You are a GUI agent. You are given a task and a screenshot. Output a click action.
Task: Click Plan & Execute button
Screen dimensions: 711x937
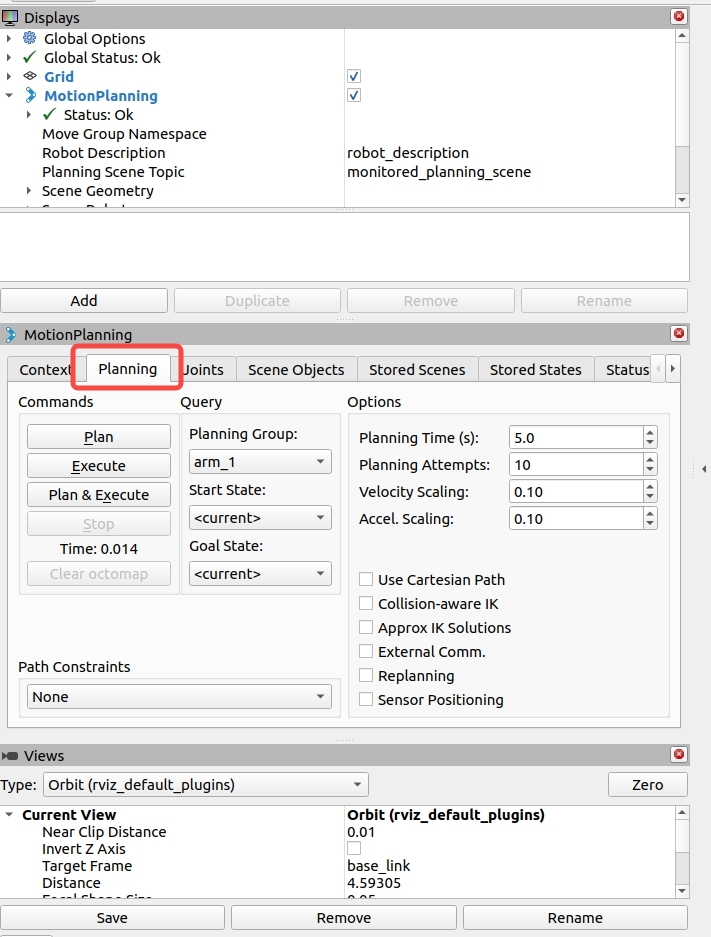click(x=99, y=495)
